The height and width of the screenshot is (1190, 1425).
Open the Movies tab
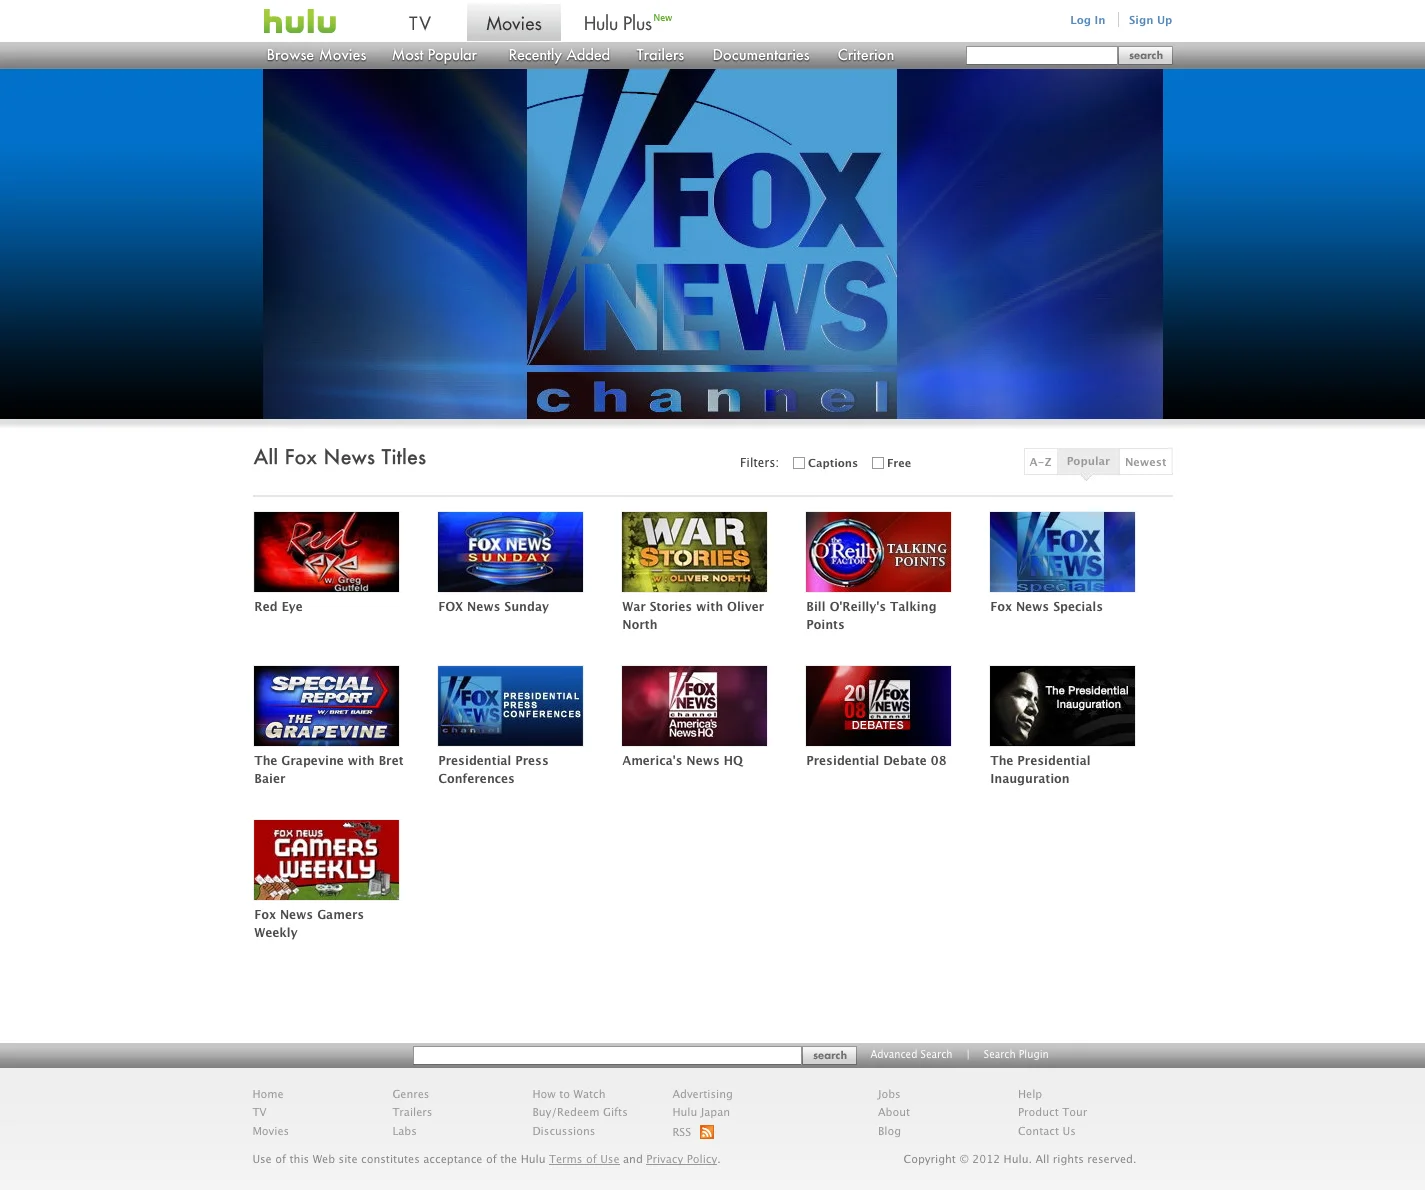(x=514, y=23)
